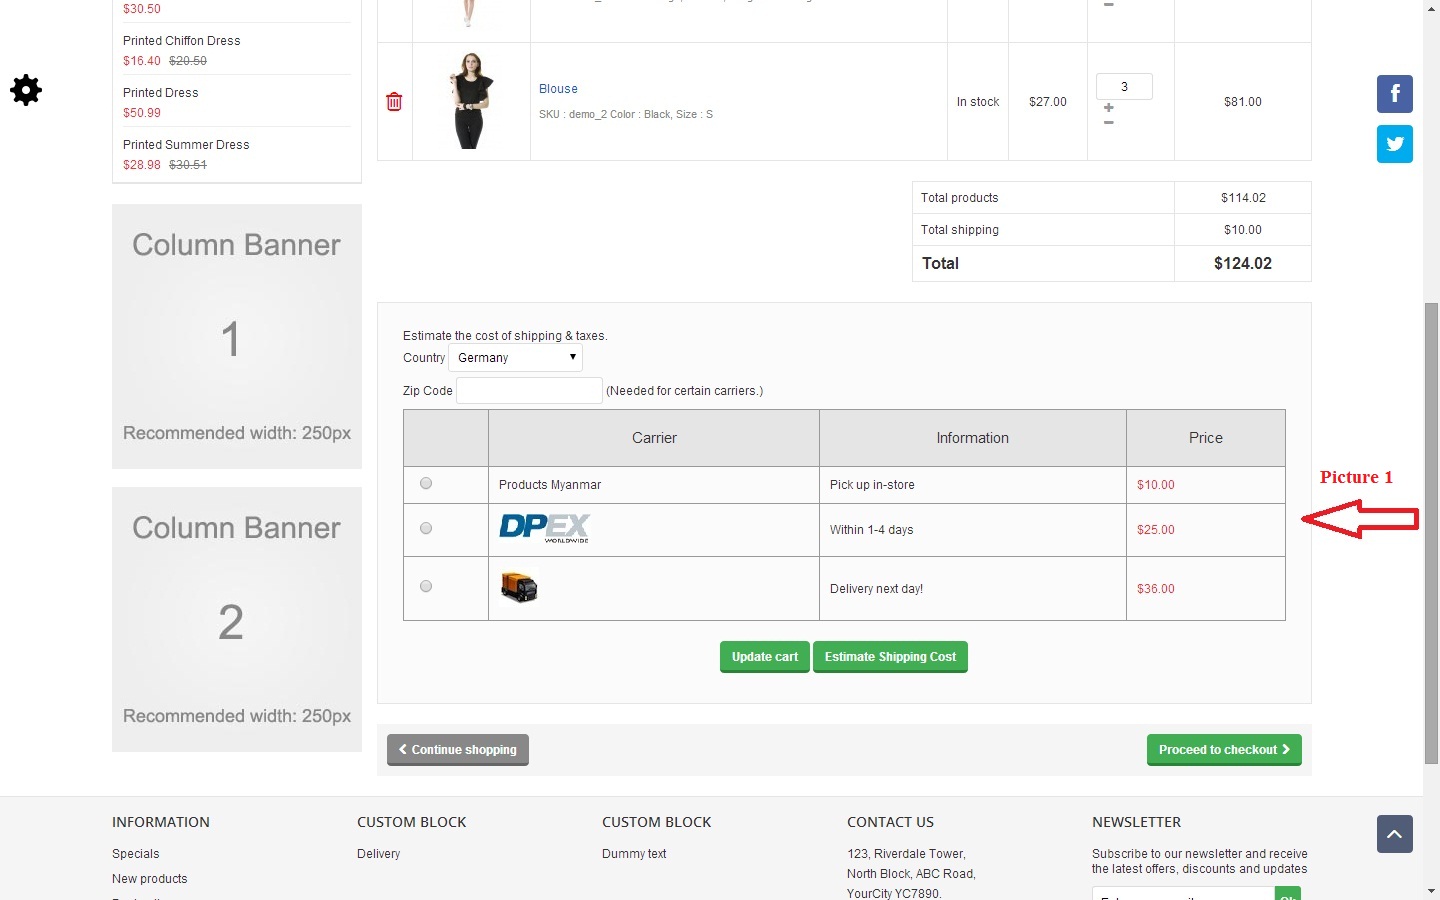1440x900 pixels.
Task: Select the DPEX carrier radio button
Action: (x=426, y=528)
